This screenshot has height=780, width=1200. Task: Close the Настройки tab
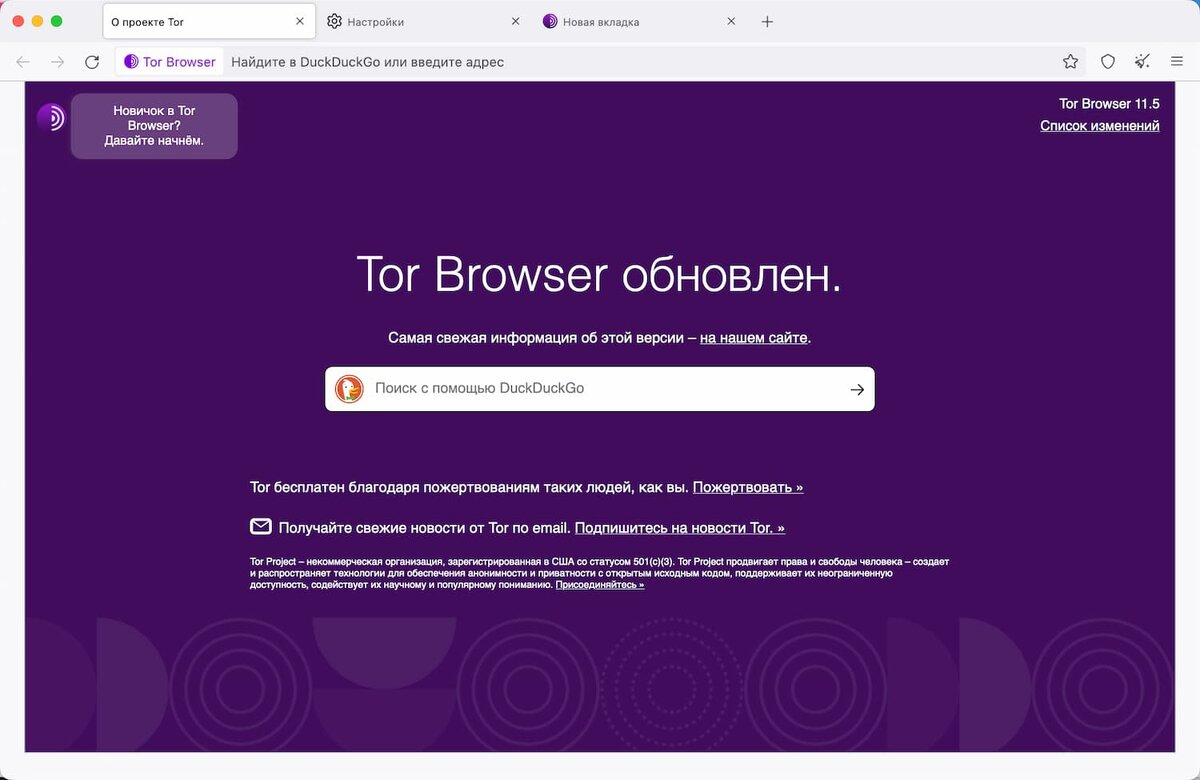[x=516, y=21]
